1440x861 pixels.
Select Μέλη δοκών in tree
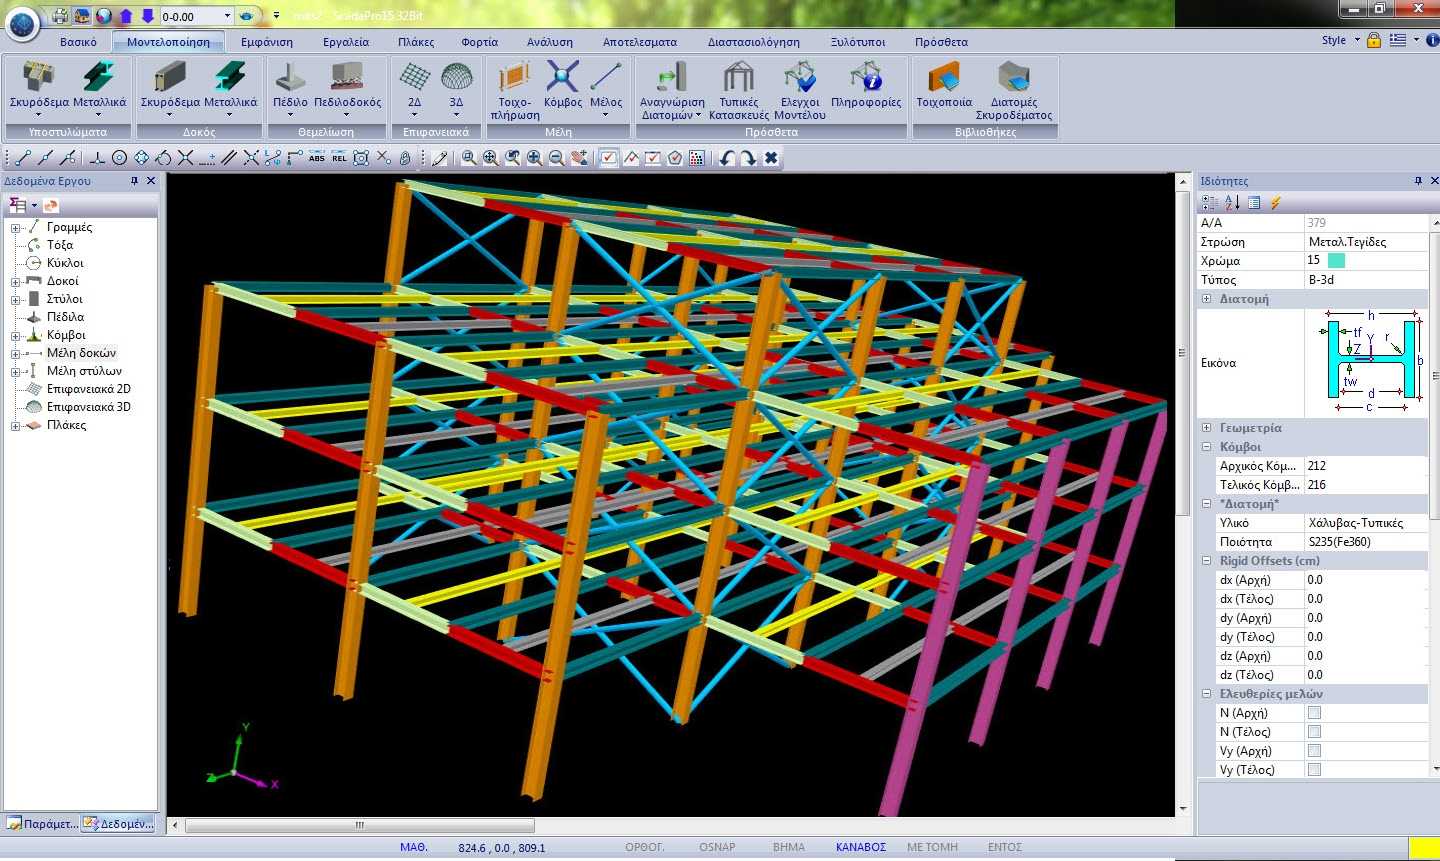tap(81, 353)
